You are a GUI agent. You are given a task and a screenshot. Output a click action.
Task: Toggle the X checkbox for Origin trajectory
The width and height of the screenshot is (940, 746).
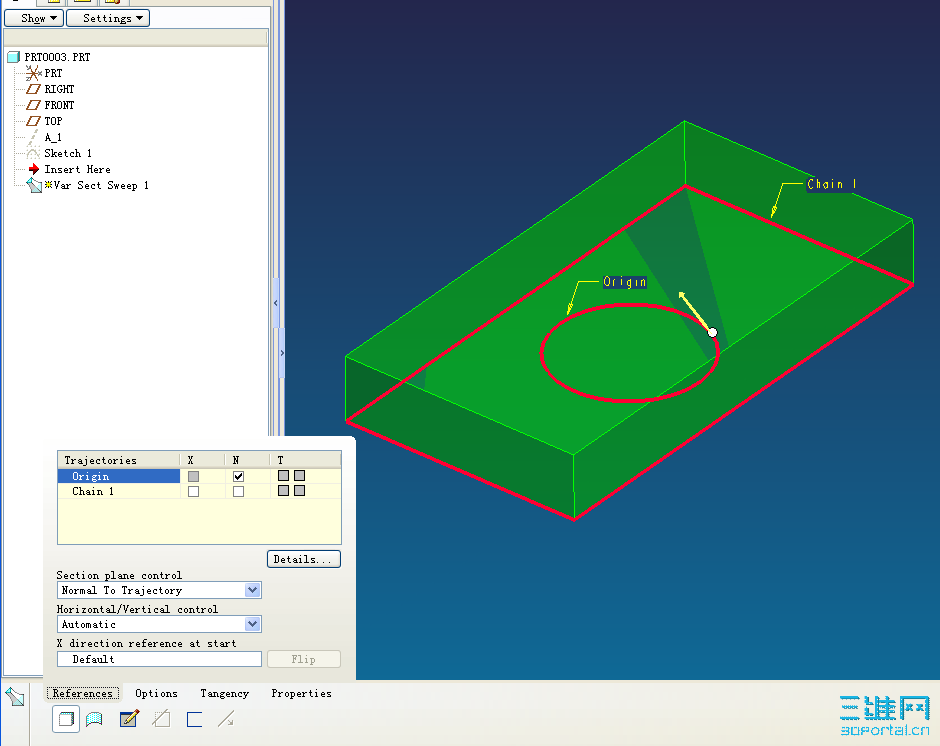[193, 476]
